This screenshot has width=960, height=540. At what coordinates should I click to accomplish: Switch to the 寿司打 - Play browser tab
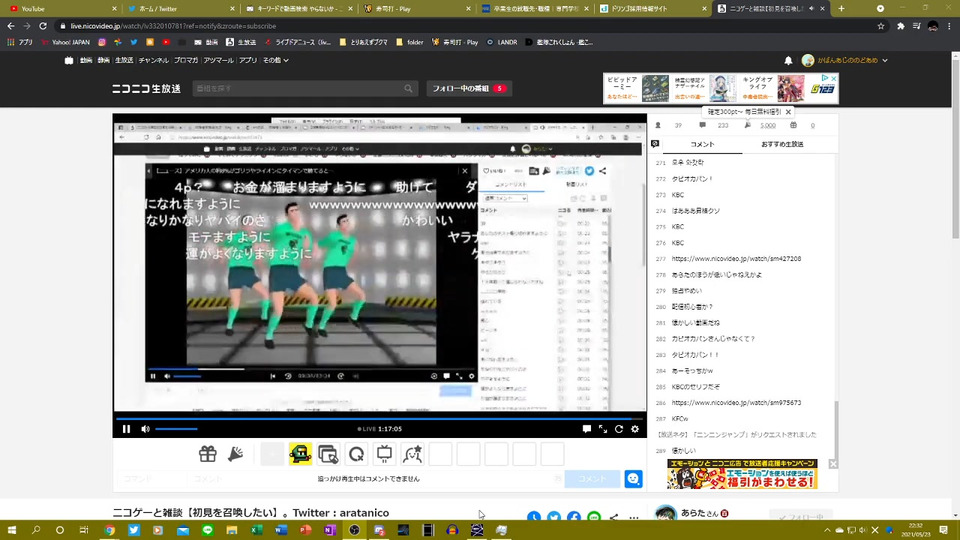[416, 9]
